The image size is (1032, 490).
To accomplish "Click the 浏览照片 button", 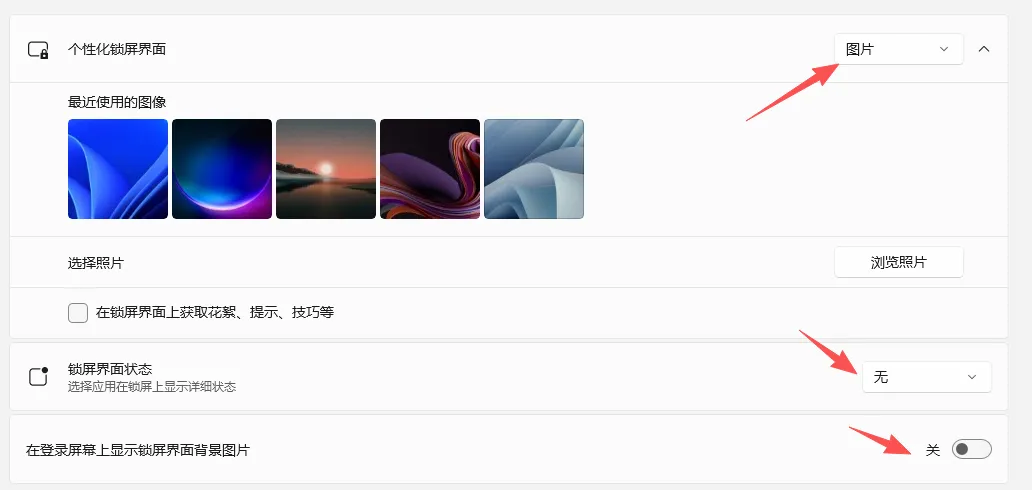I will coord(898,262).
